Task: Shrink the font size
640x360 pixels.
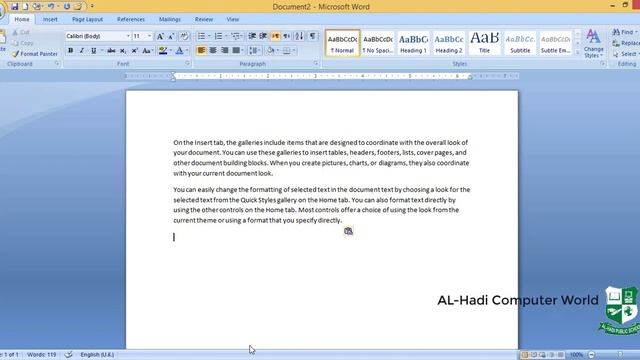Action: coord(171,36)
